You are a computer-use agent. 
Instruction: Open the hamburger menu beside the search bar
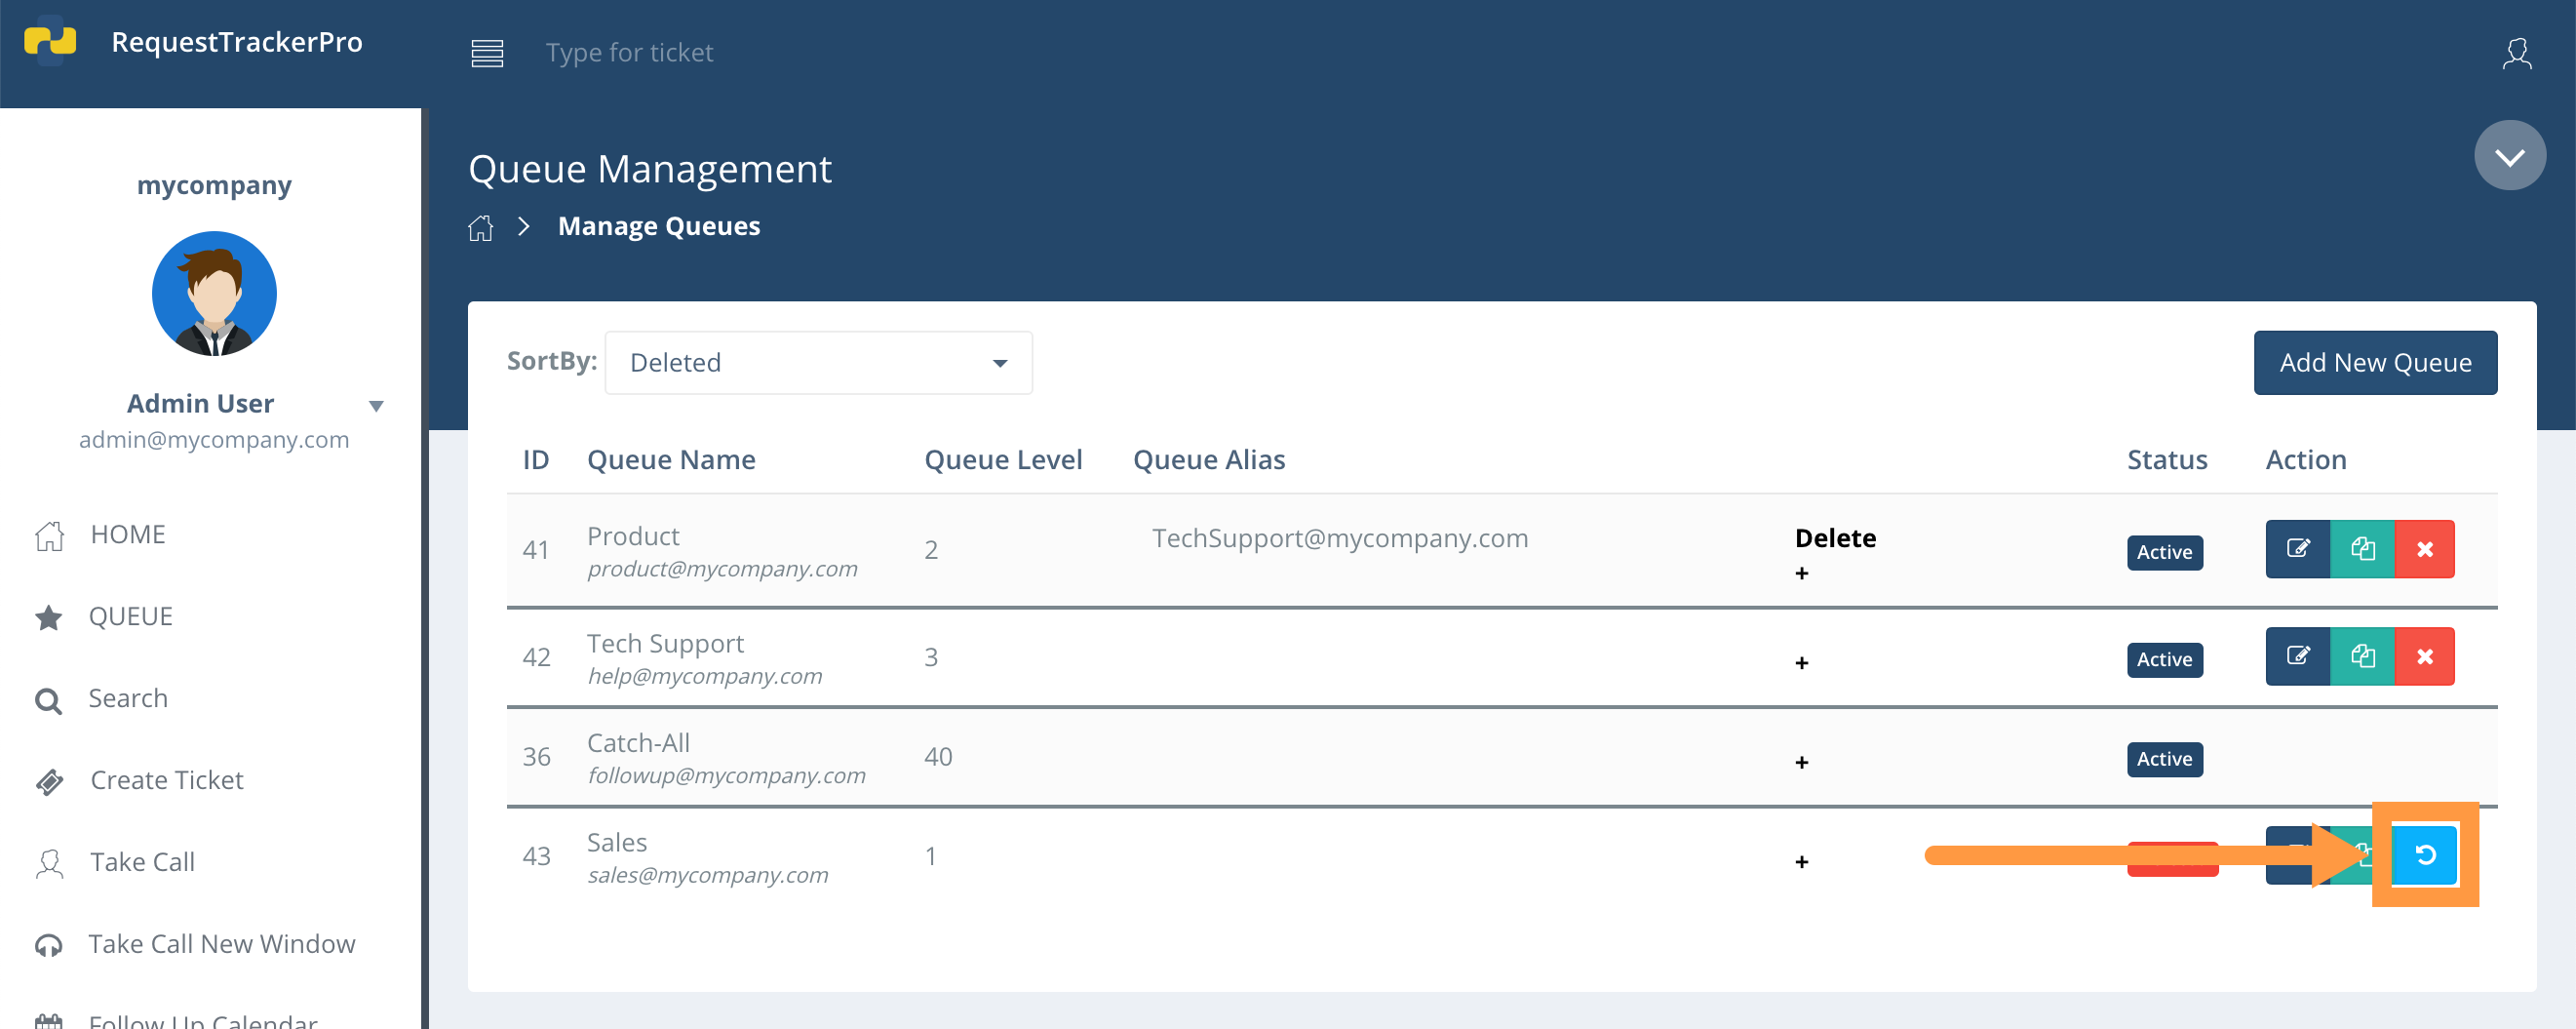tap(487, 52)
